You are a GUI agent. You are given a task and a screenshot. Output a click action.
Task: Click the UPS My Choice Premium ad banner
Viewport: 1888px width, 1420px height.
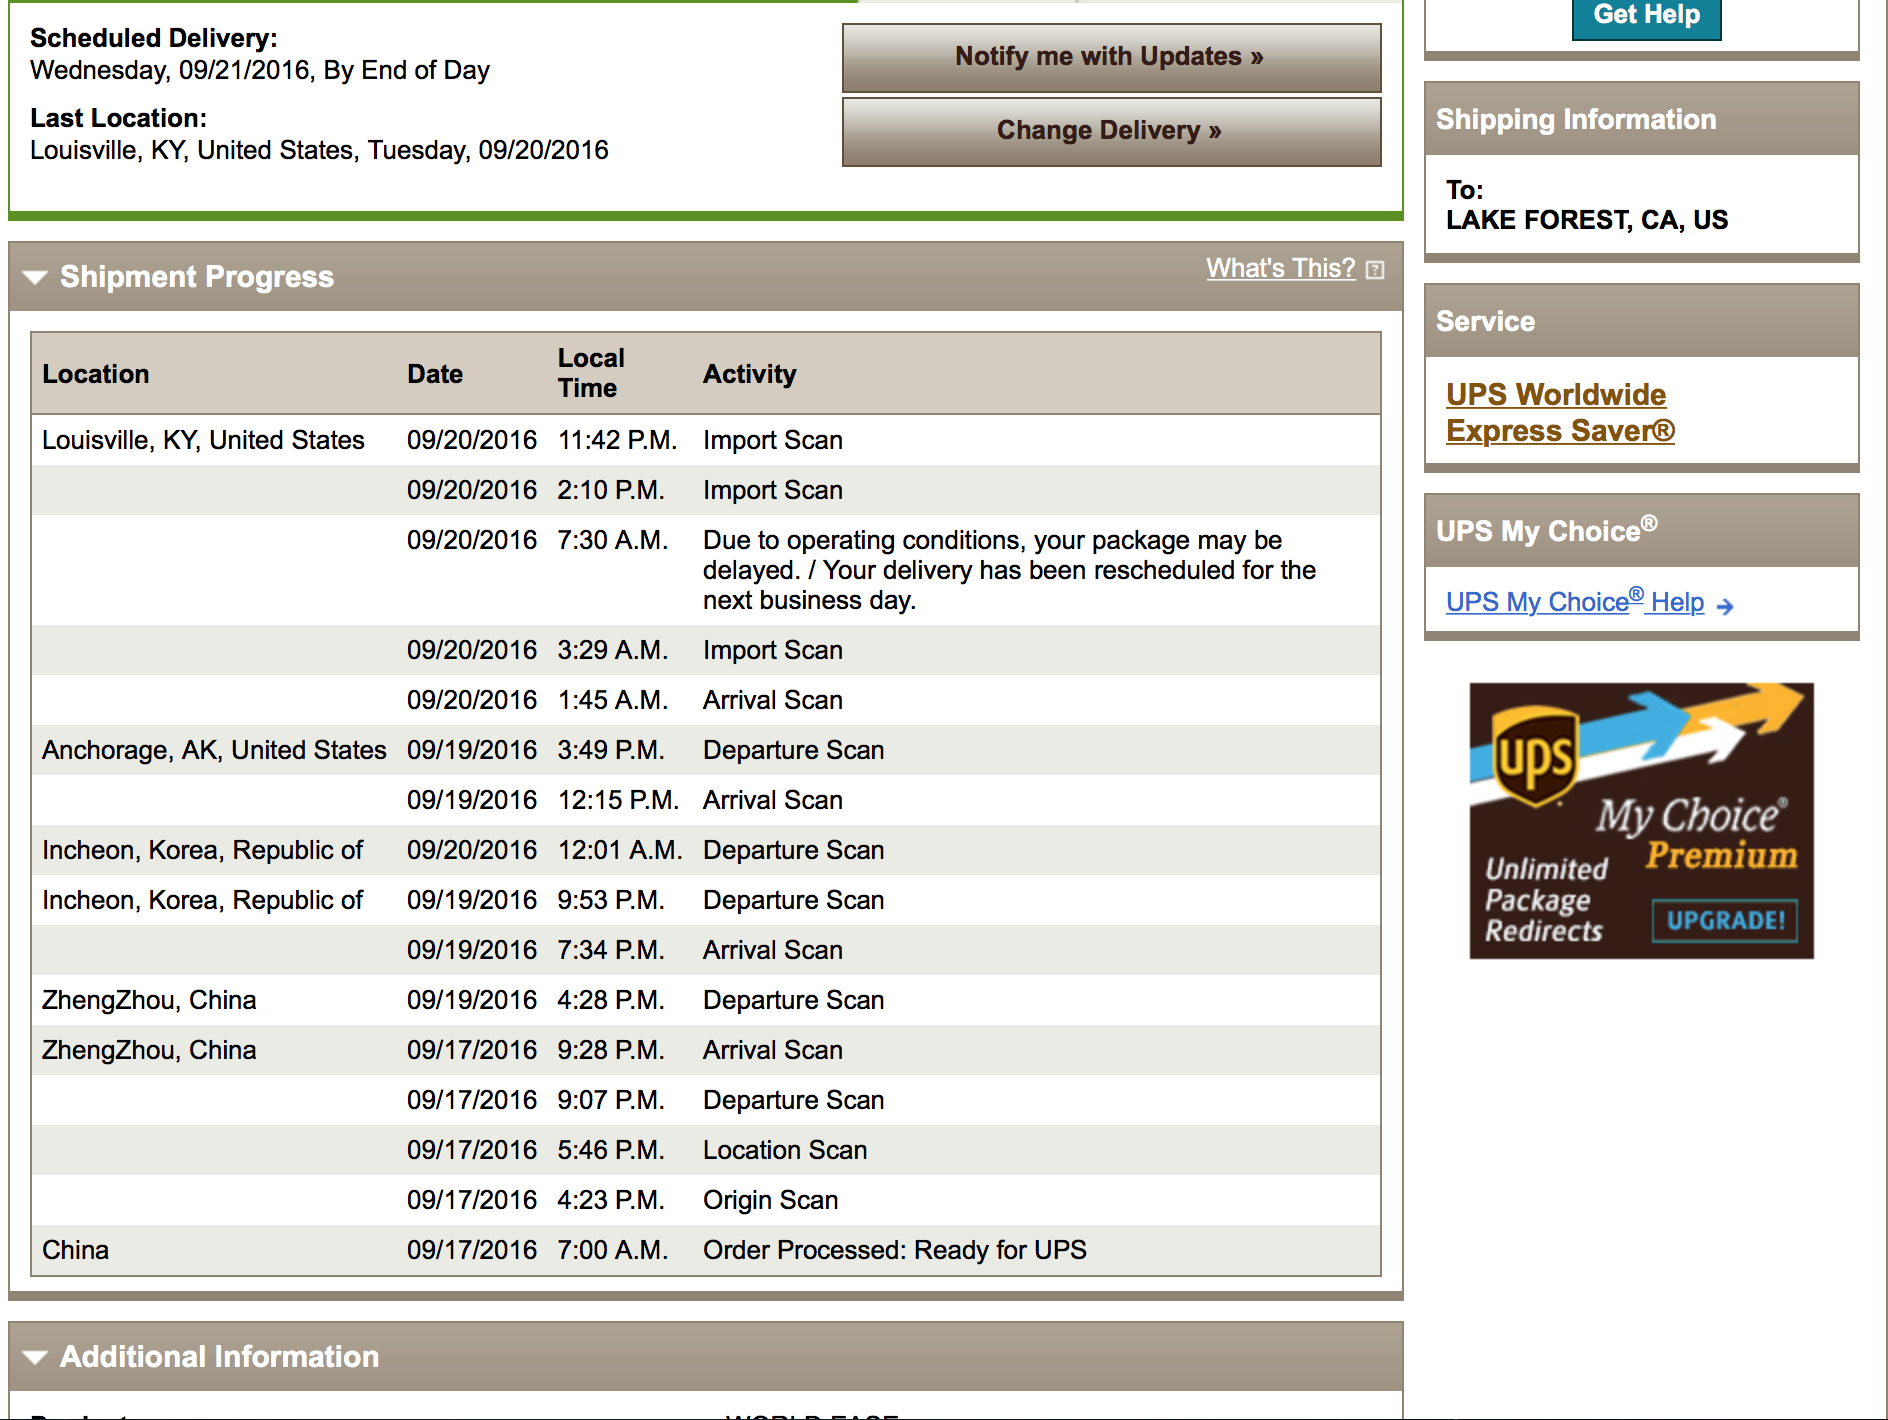point(1641,821)
